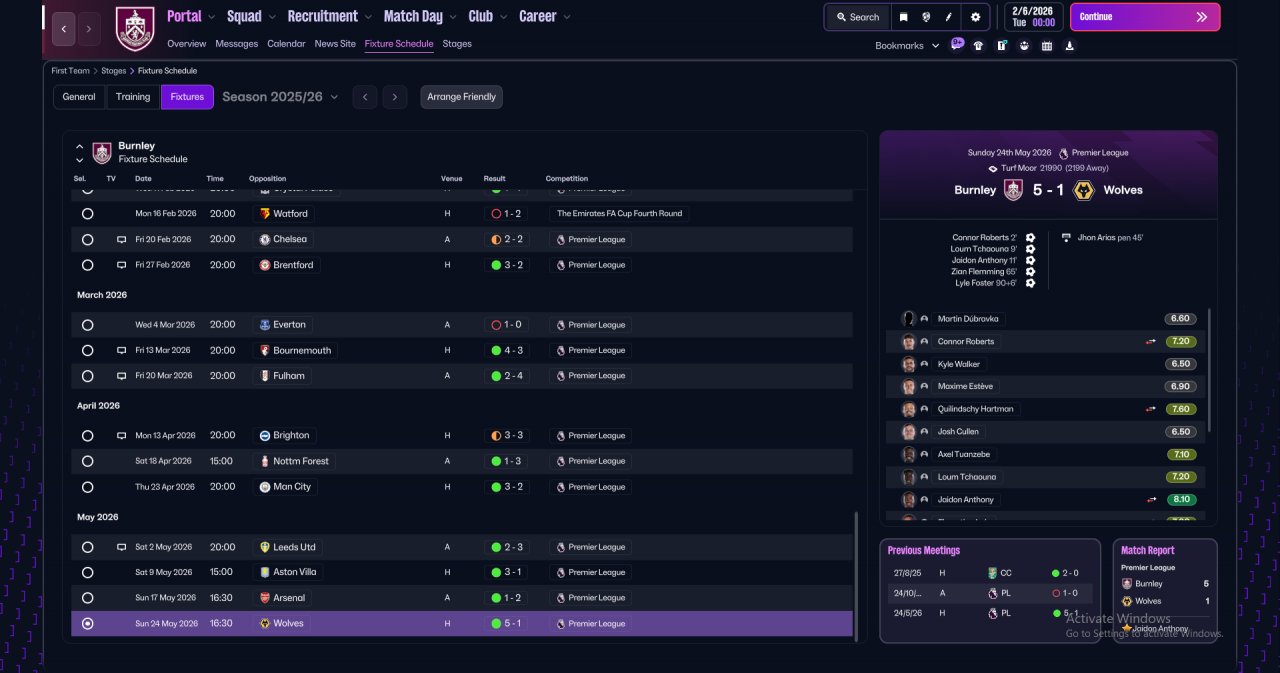Select the Aston Villa fixture radio button
The image size is (1280, 673).
click(x=87, y=573)
